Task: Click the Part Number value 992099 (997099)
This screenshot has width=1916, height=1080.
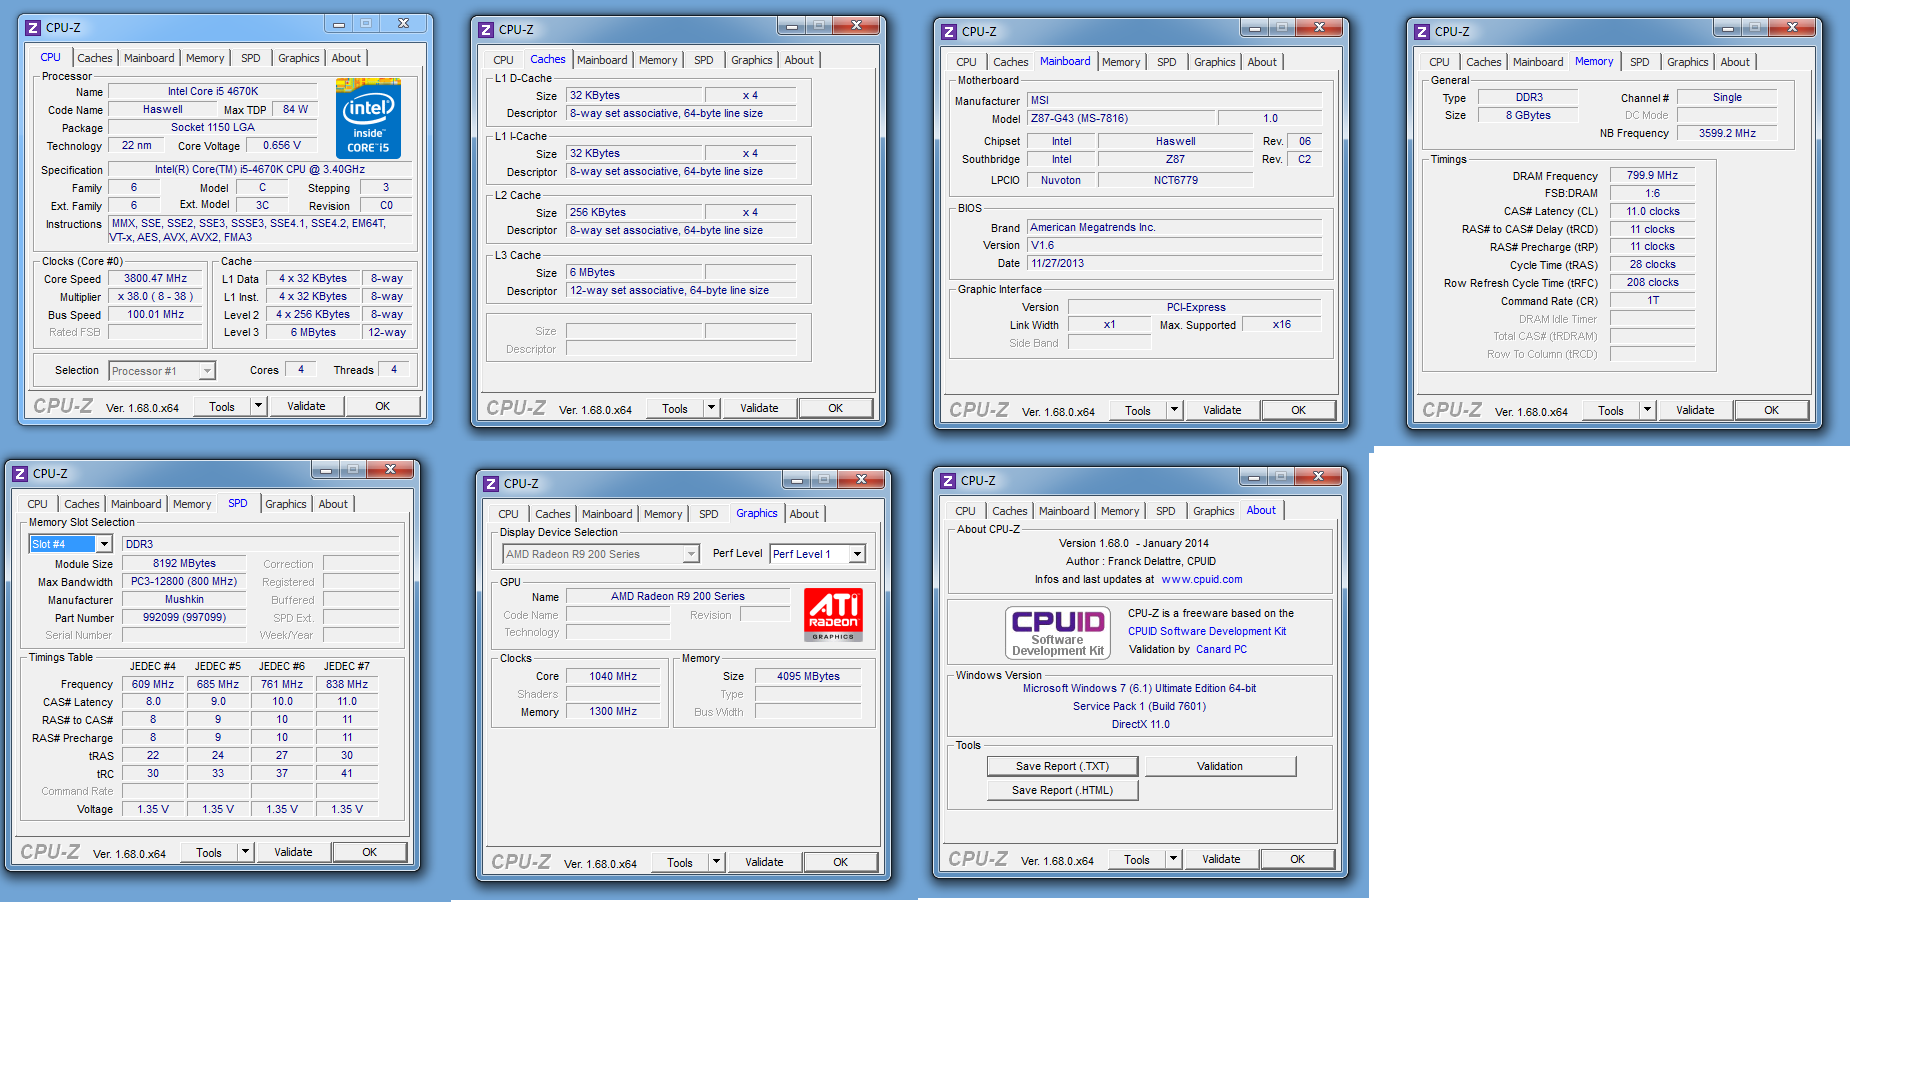Action: coord(184,618)
